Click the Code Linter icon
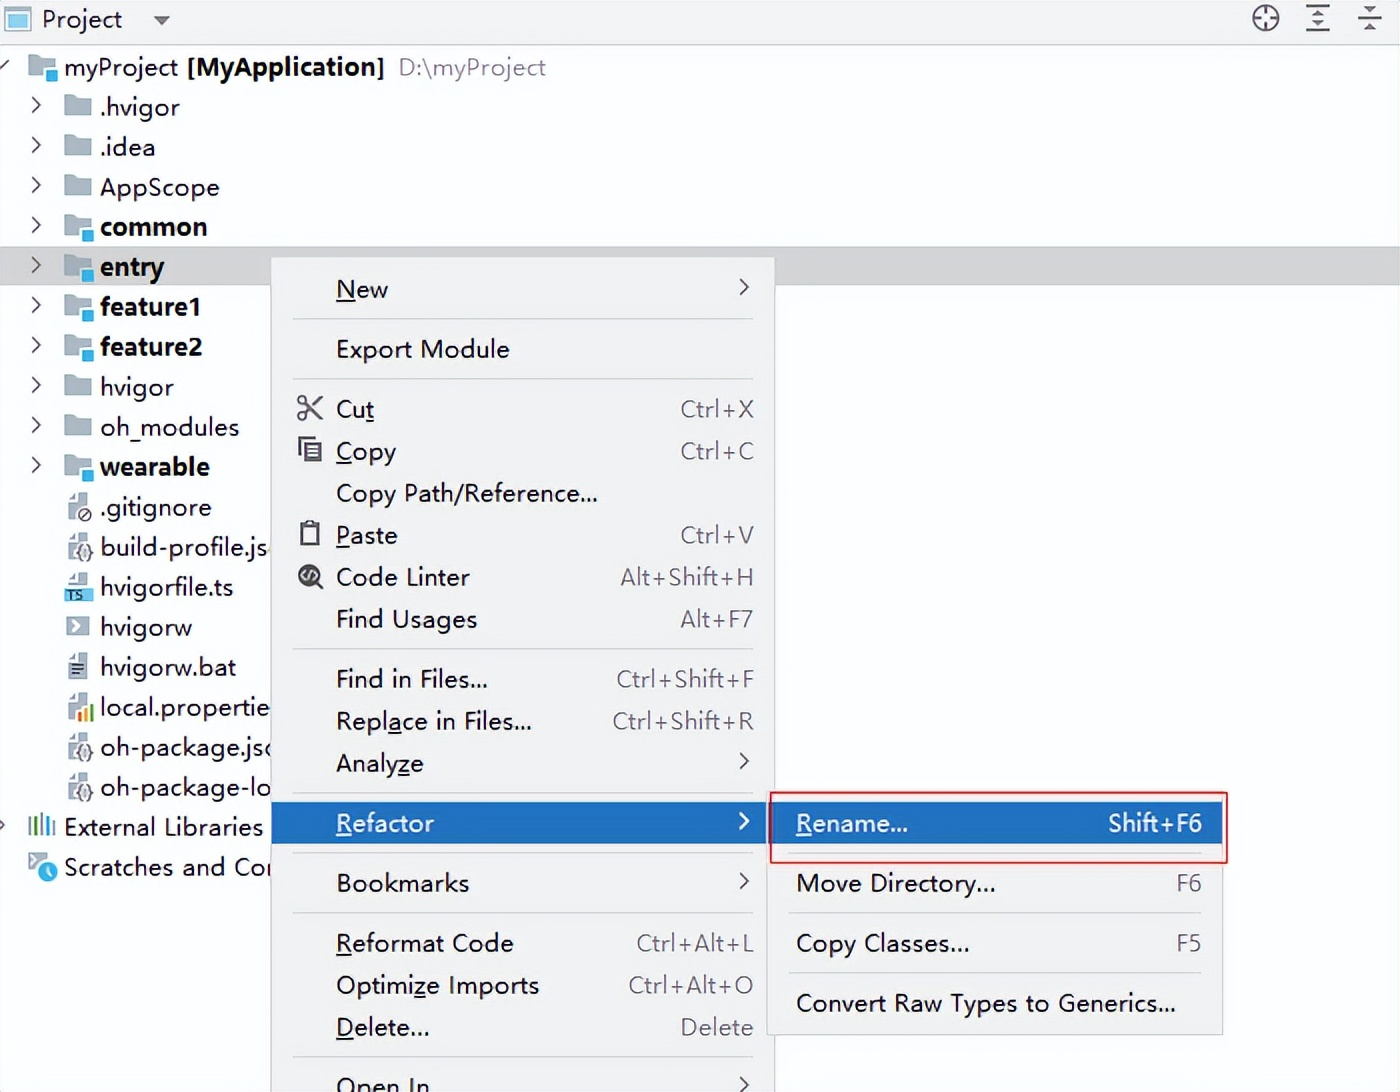 pos(310,576)
